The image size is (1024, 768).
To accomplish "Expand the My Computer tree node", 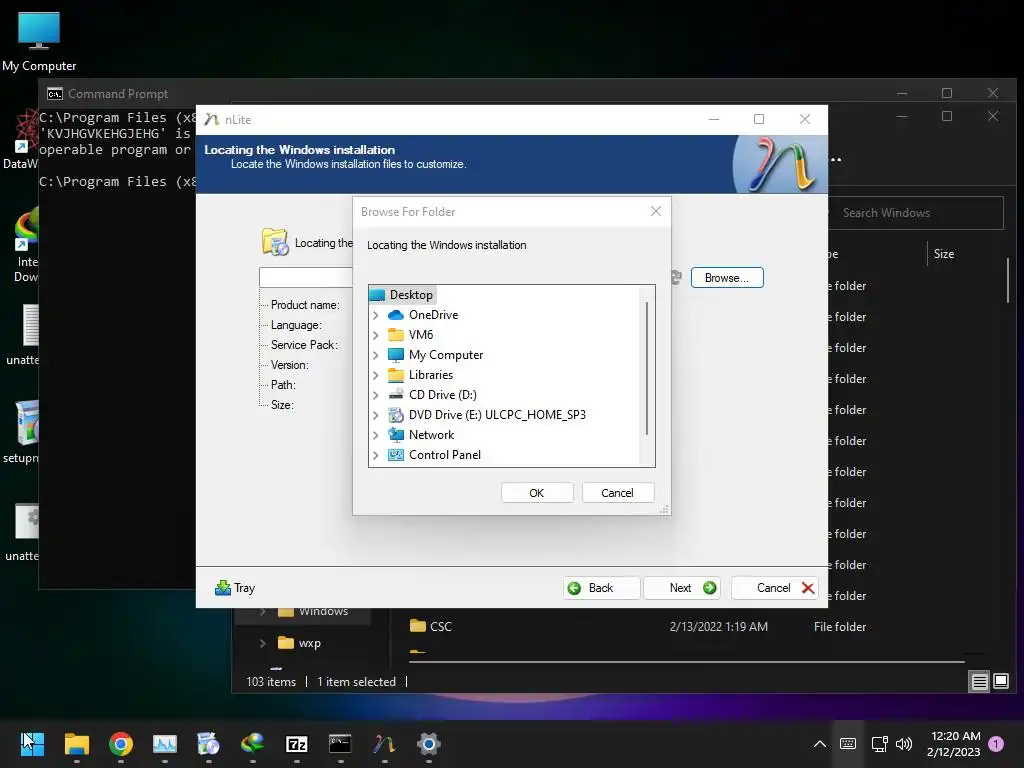I will (x=376, y=355).
